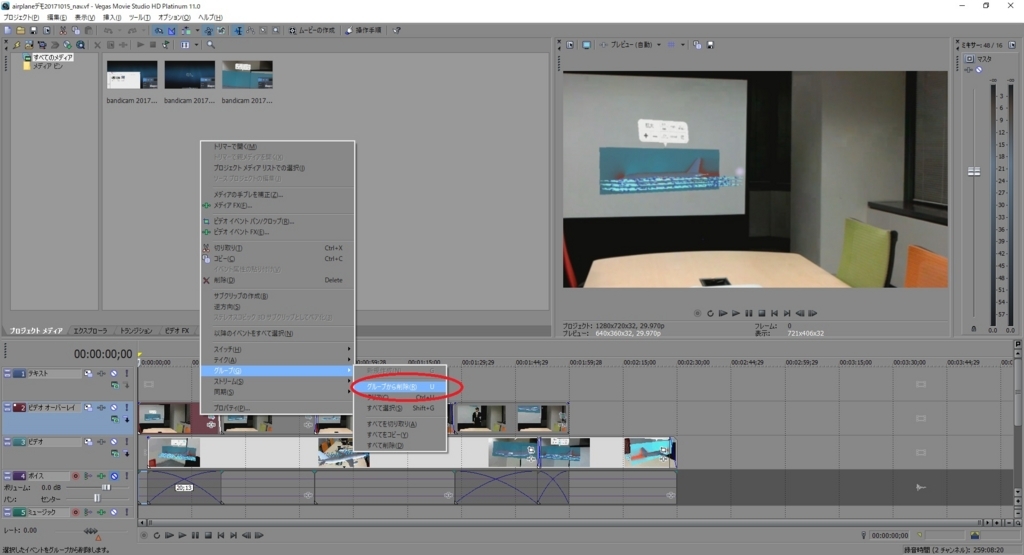Mute the テキスト track

click(114, 373)
